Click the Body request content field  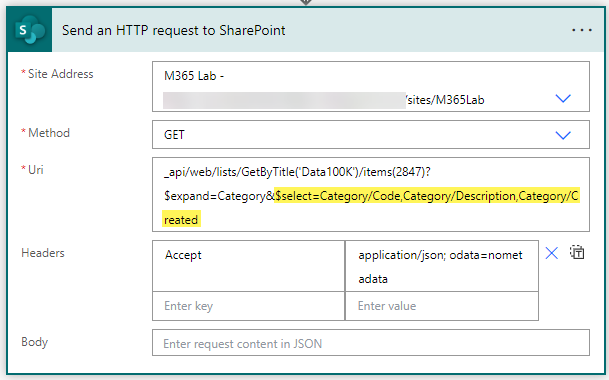(x=371, y=343)
